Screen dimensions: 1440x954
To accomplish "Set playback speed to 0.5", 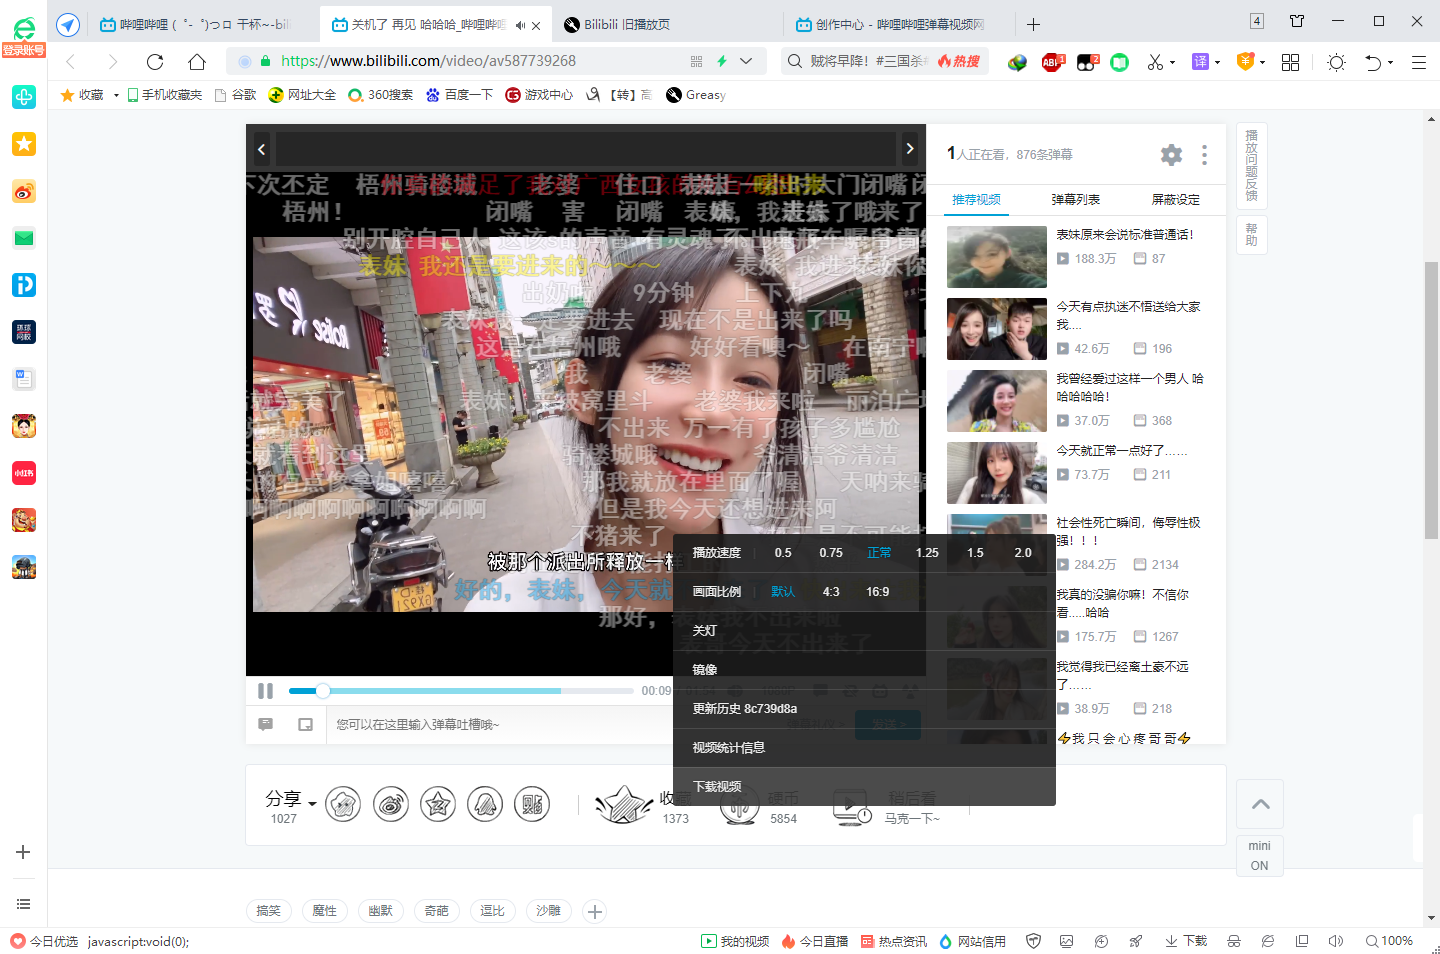I will click(783, 553).
